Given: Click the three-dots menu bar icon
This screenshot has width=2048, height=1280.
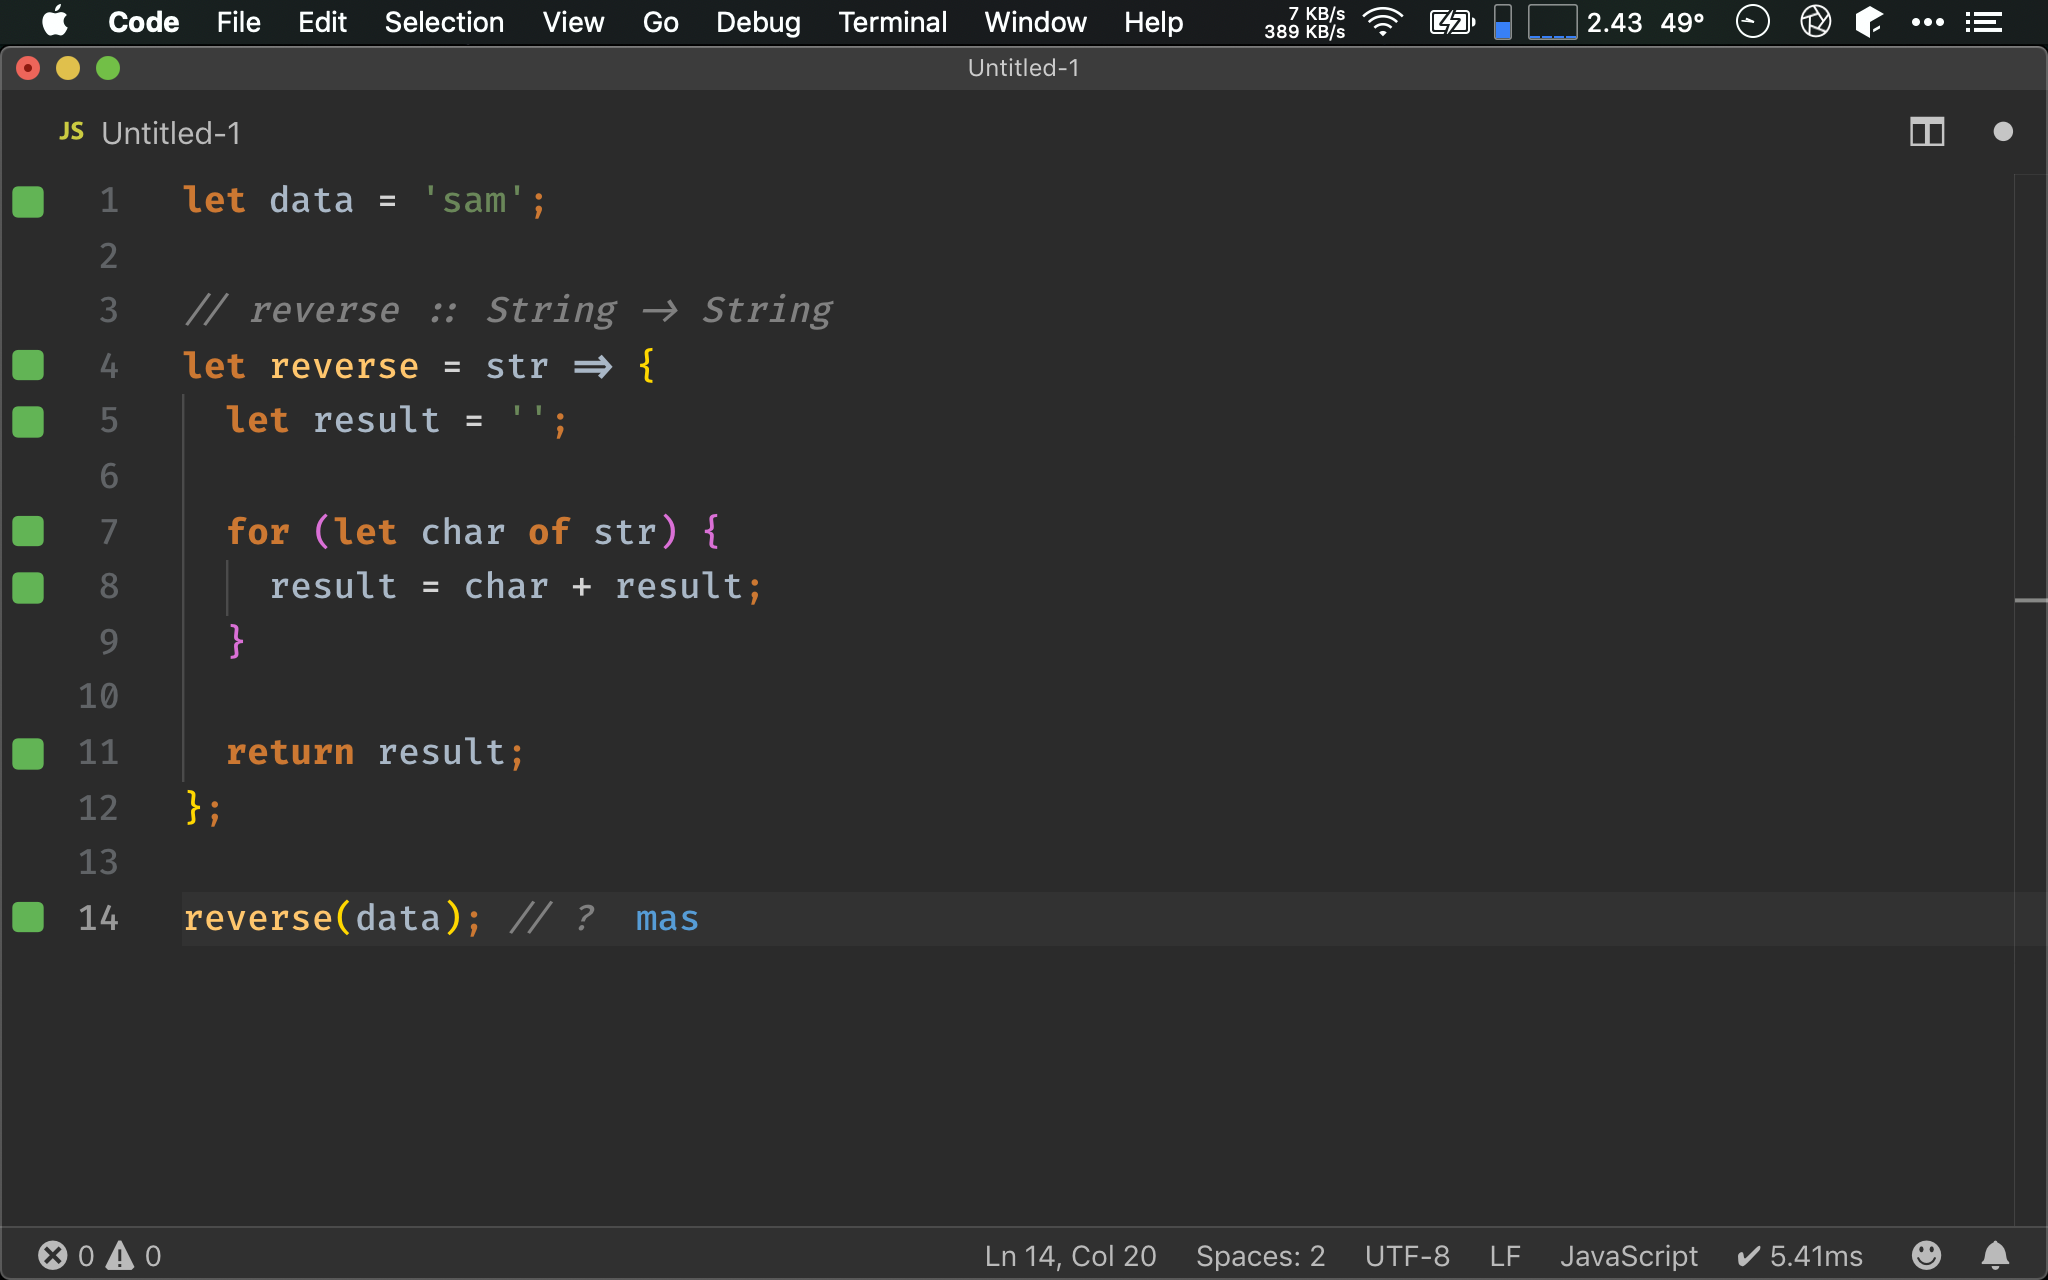Looking at the screenshot, I should (x=1927, y=22).
